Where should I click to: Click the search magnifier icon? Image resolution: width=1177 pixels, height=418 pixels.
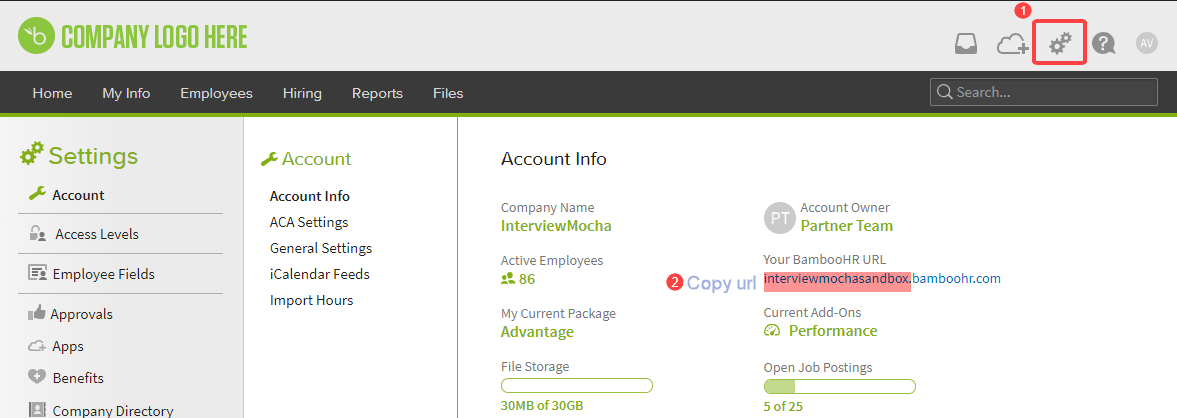tap(944, 92)
